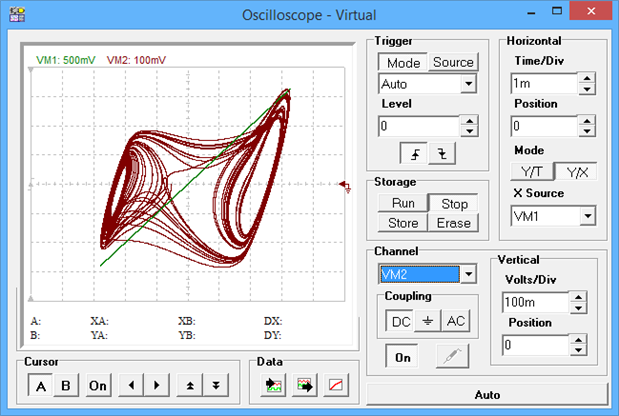Decrease Time/Div value
The width and height of the screenshot is (619, 416).
[x=587, y=88]
